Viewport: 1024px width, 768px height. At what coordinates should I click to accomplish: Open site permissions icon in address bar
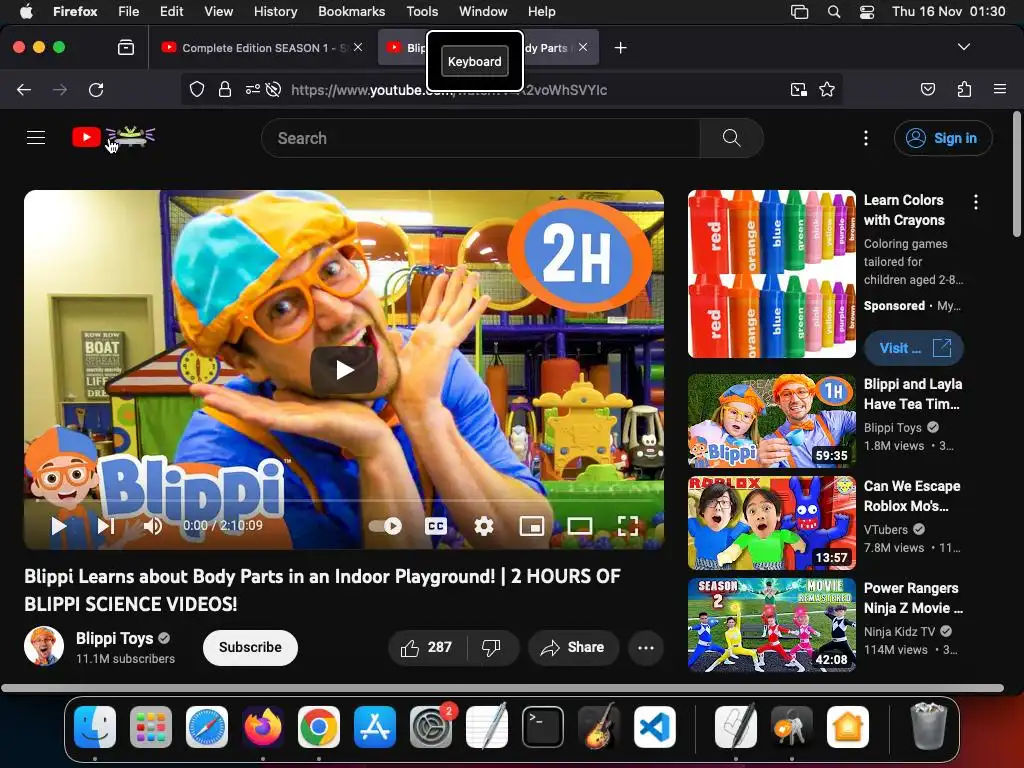pyautogui.click(x=253, y=89)
